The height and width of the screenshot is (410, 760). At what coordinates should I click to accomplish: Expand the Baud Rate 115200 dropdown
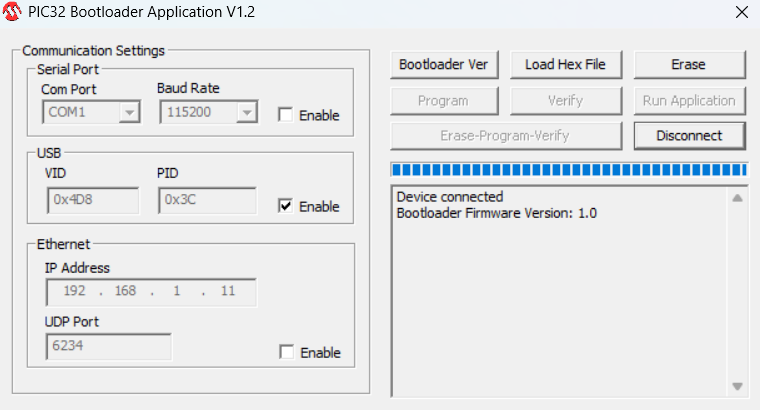pyautogui.click(x=208, y=112)
